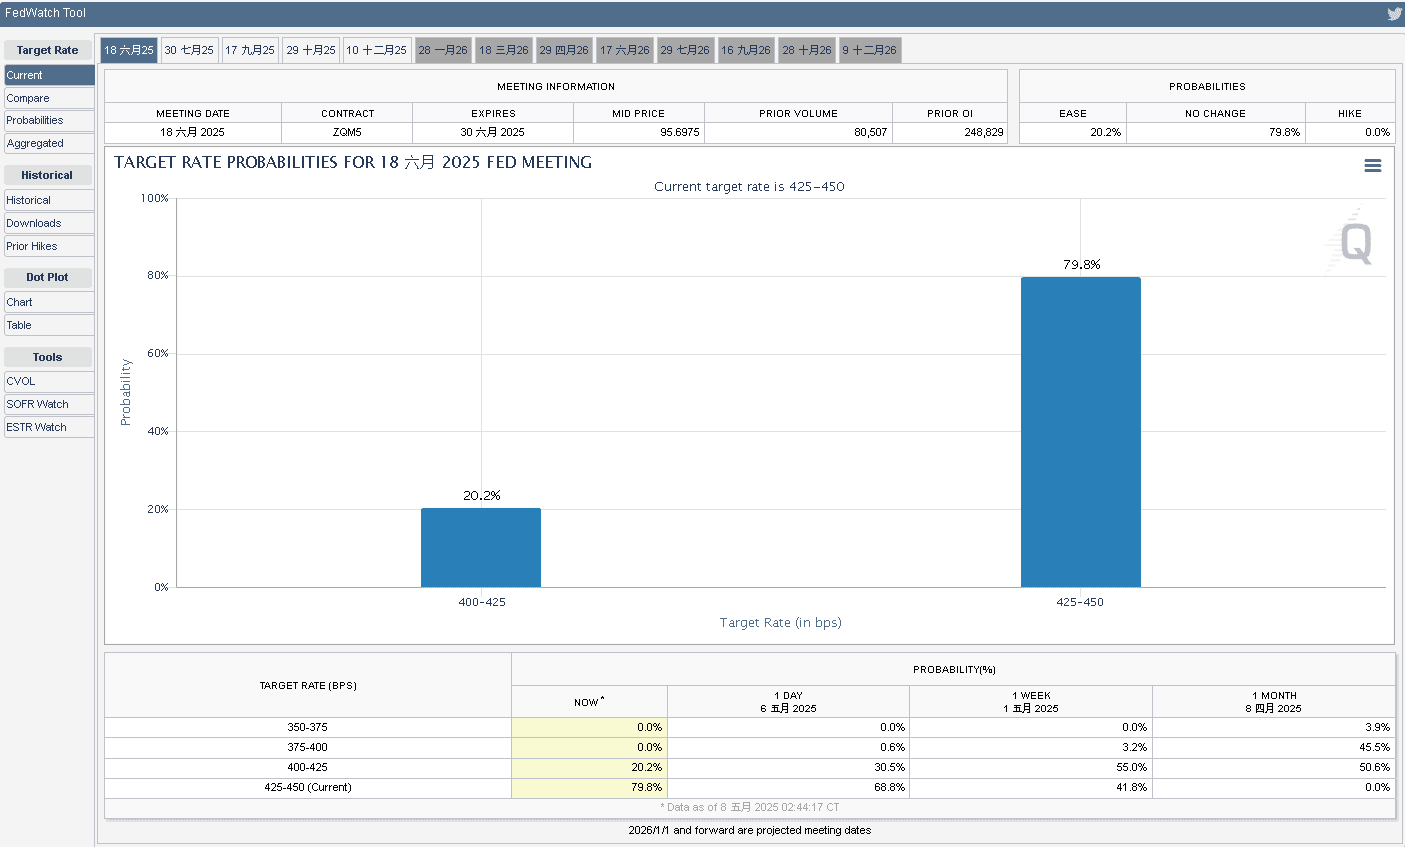
Task: Open the chart hamburger menu icon
Action: point(1373,166)
